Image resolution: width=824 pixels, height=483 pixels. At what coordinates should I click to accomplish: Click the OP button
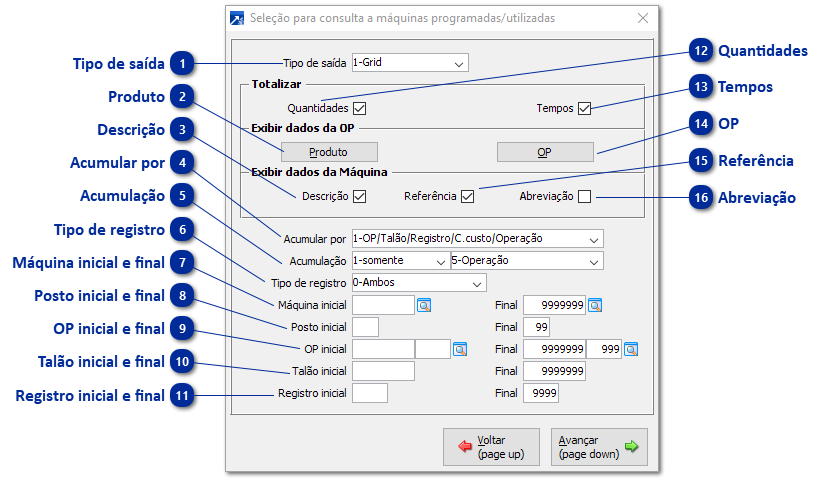point(545,152)
